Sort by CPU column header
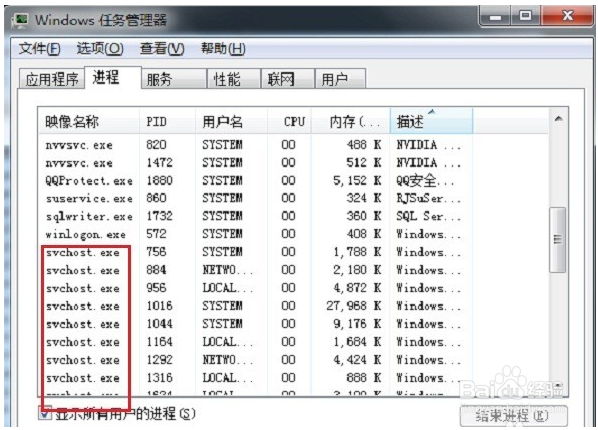This screenshot has width=598, height=430. 289,122
